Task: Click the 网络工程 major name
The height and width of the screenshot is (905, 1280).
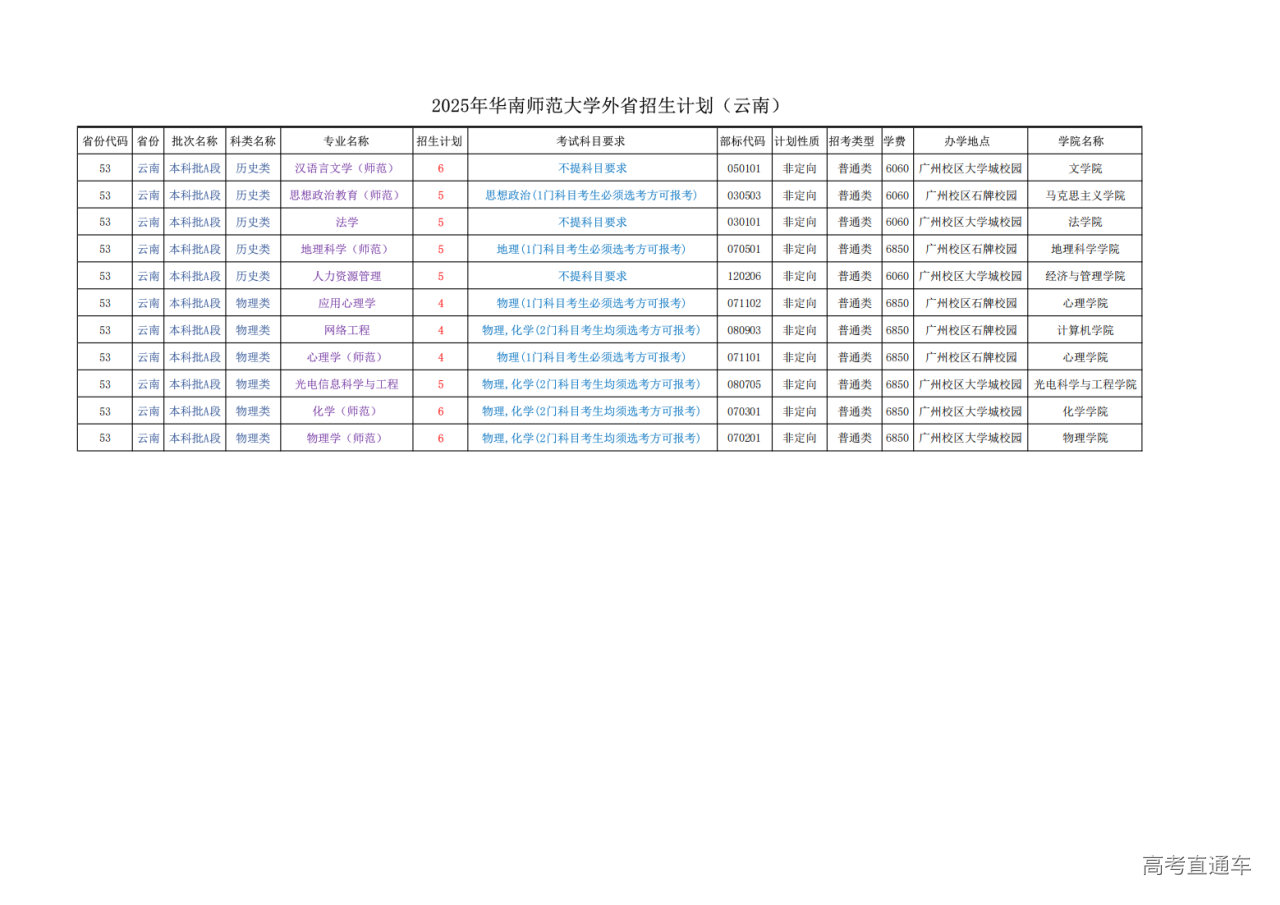Action: pos(346,330)
